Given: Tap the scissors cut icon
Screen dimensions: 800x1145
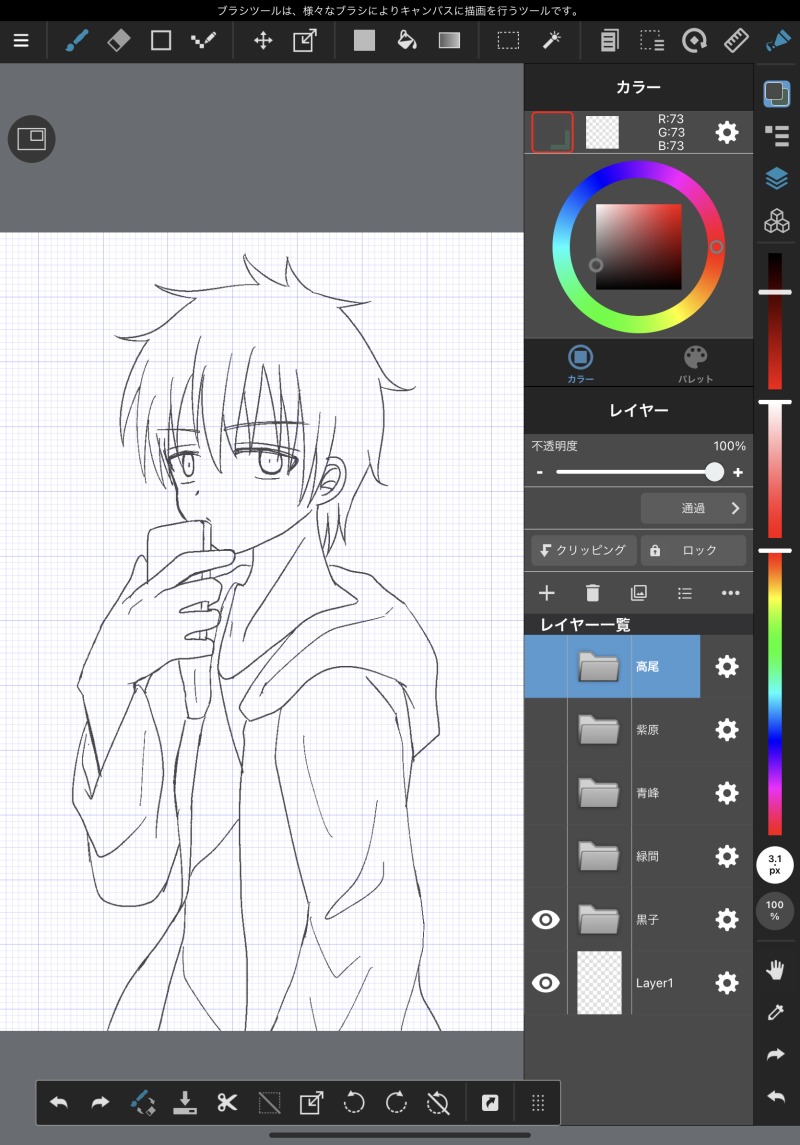Looking at the screenshot, I should [x=227, y=1103].
